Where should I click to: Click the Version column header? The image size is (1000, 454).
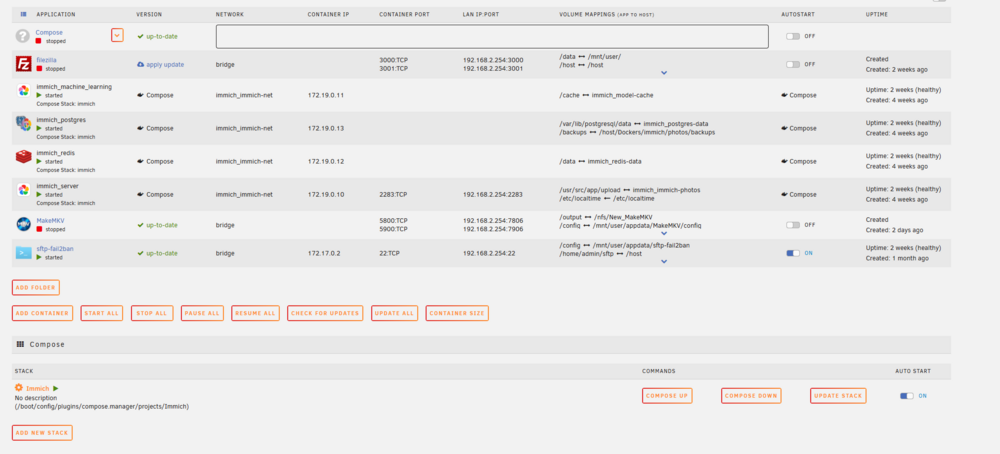149,14
